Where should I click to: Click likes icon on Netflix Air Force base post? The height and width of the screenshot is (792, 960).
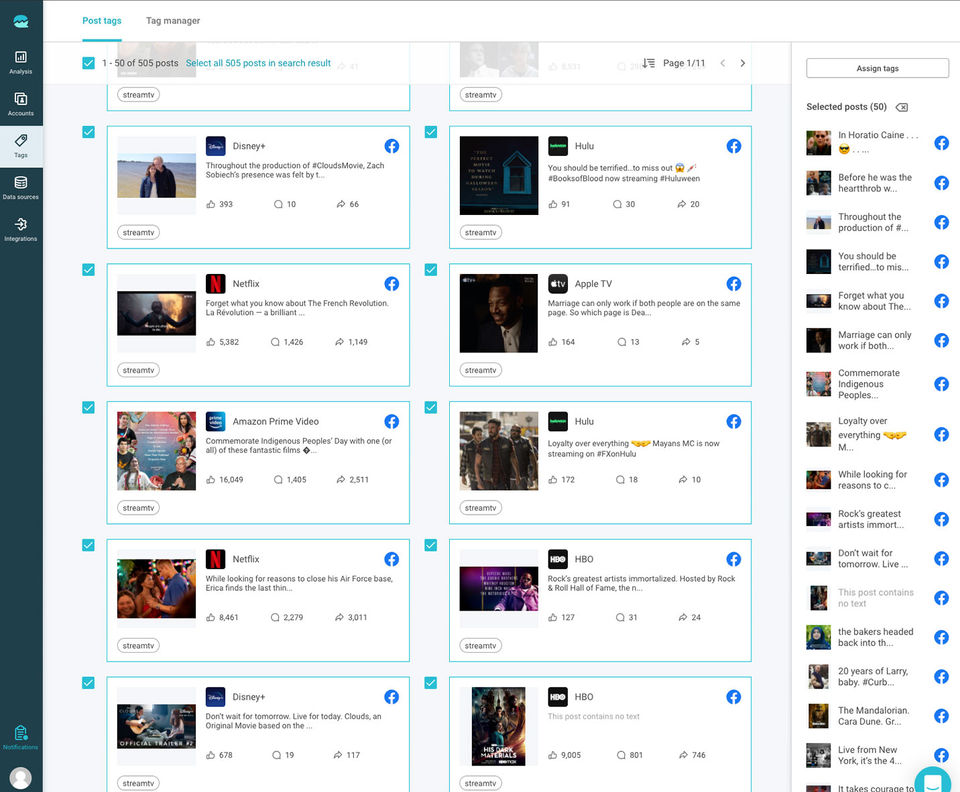point(211,617)
